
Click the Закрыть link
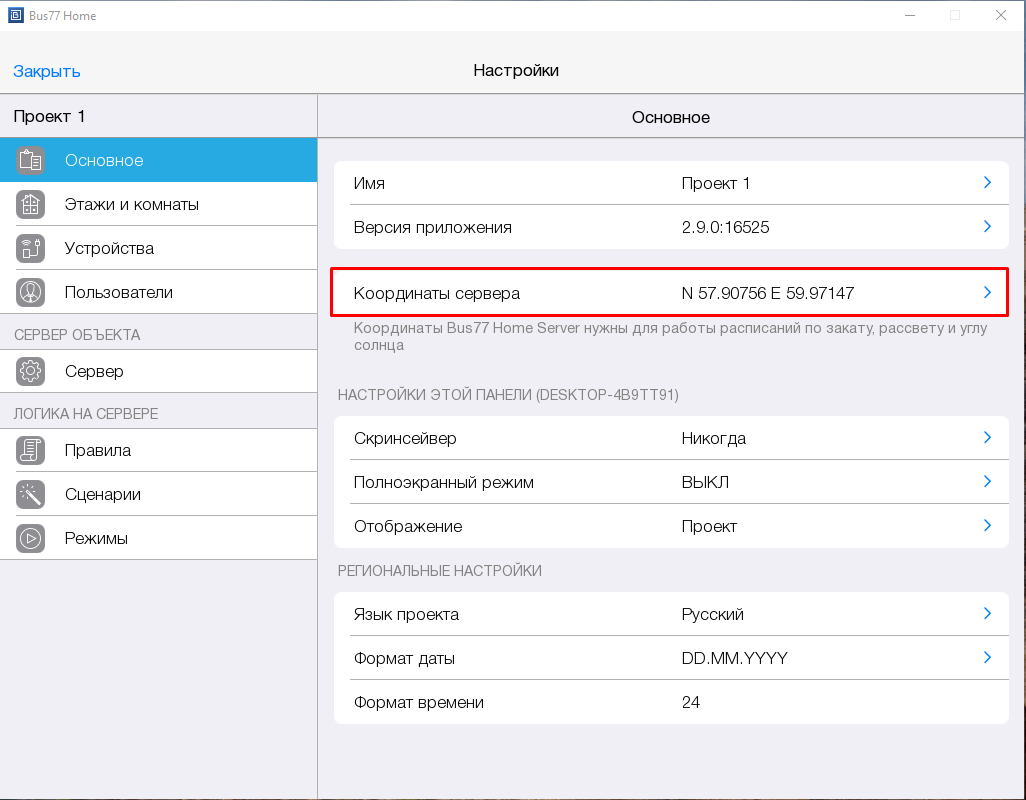click(47, 71)
